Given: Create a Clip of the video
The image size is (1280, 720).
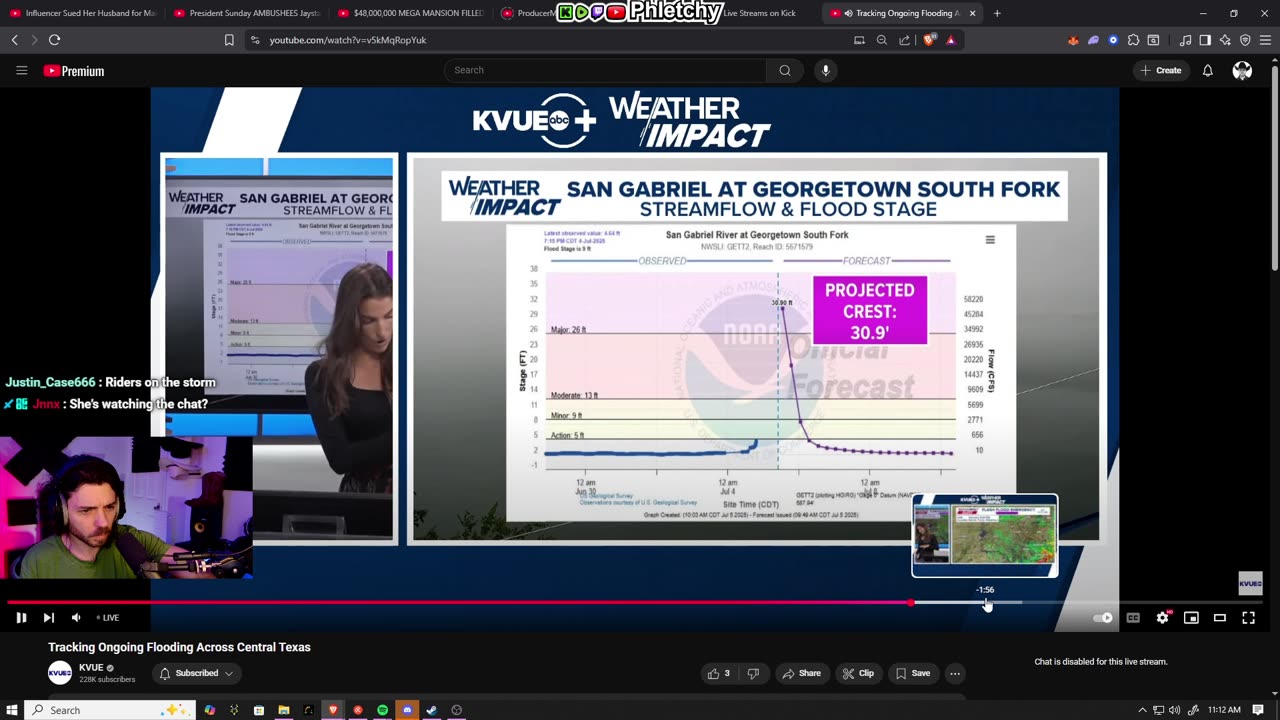Looking at the screenshot, I should [858, 673].
